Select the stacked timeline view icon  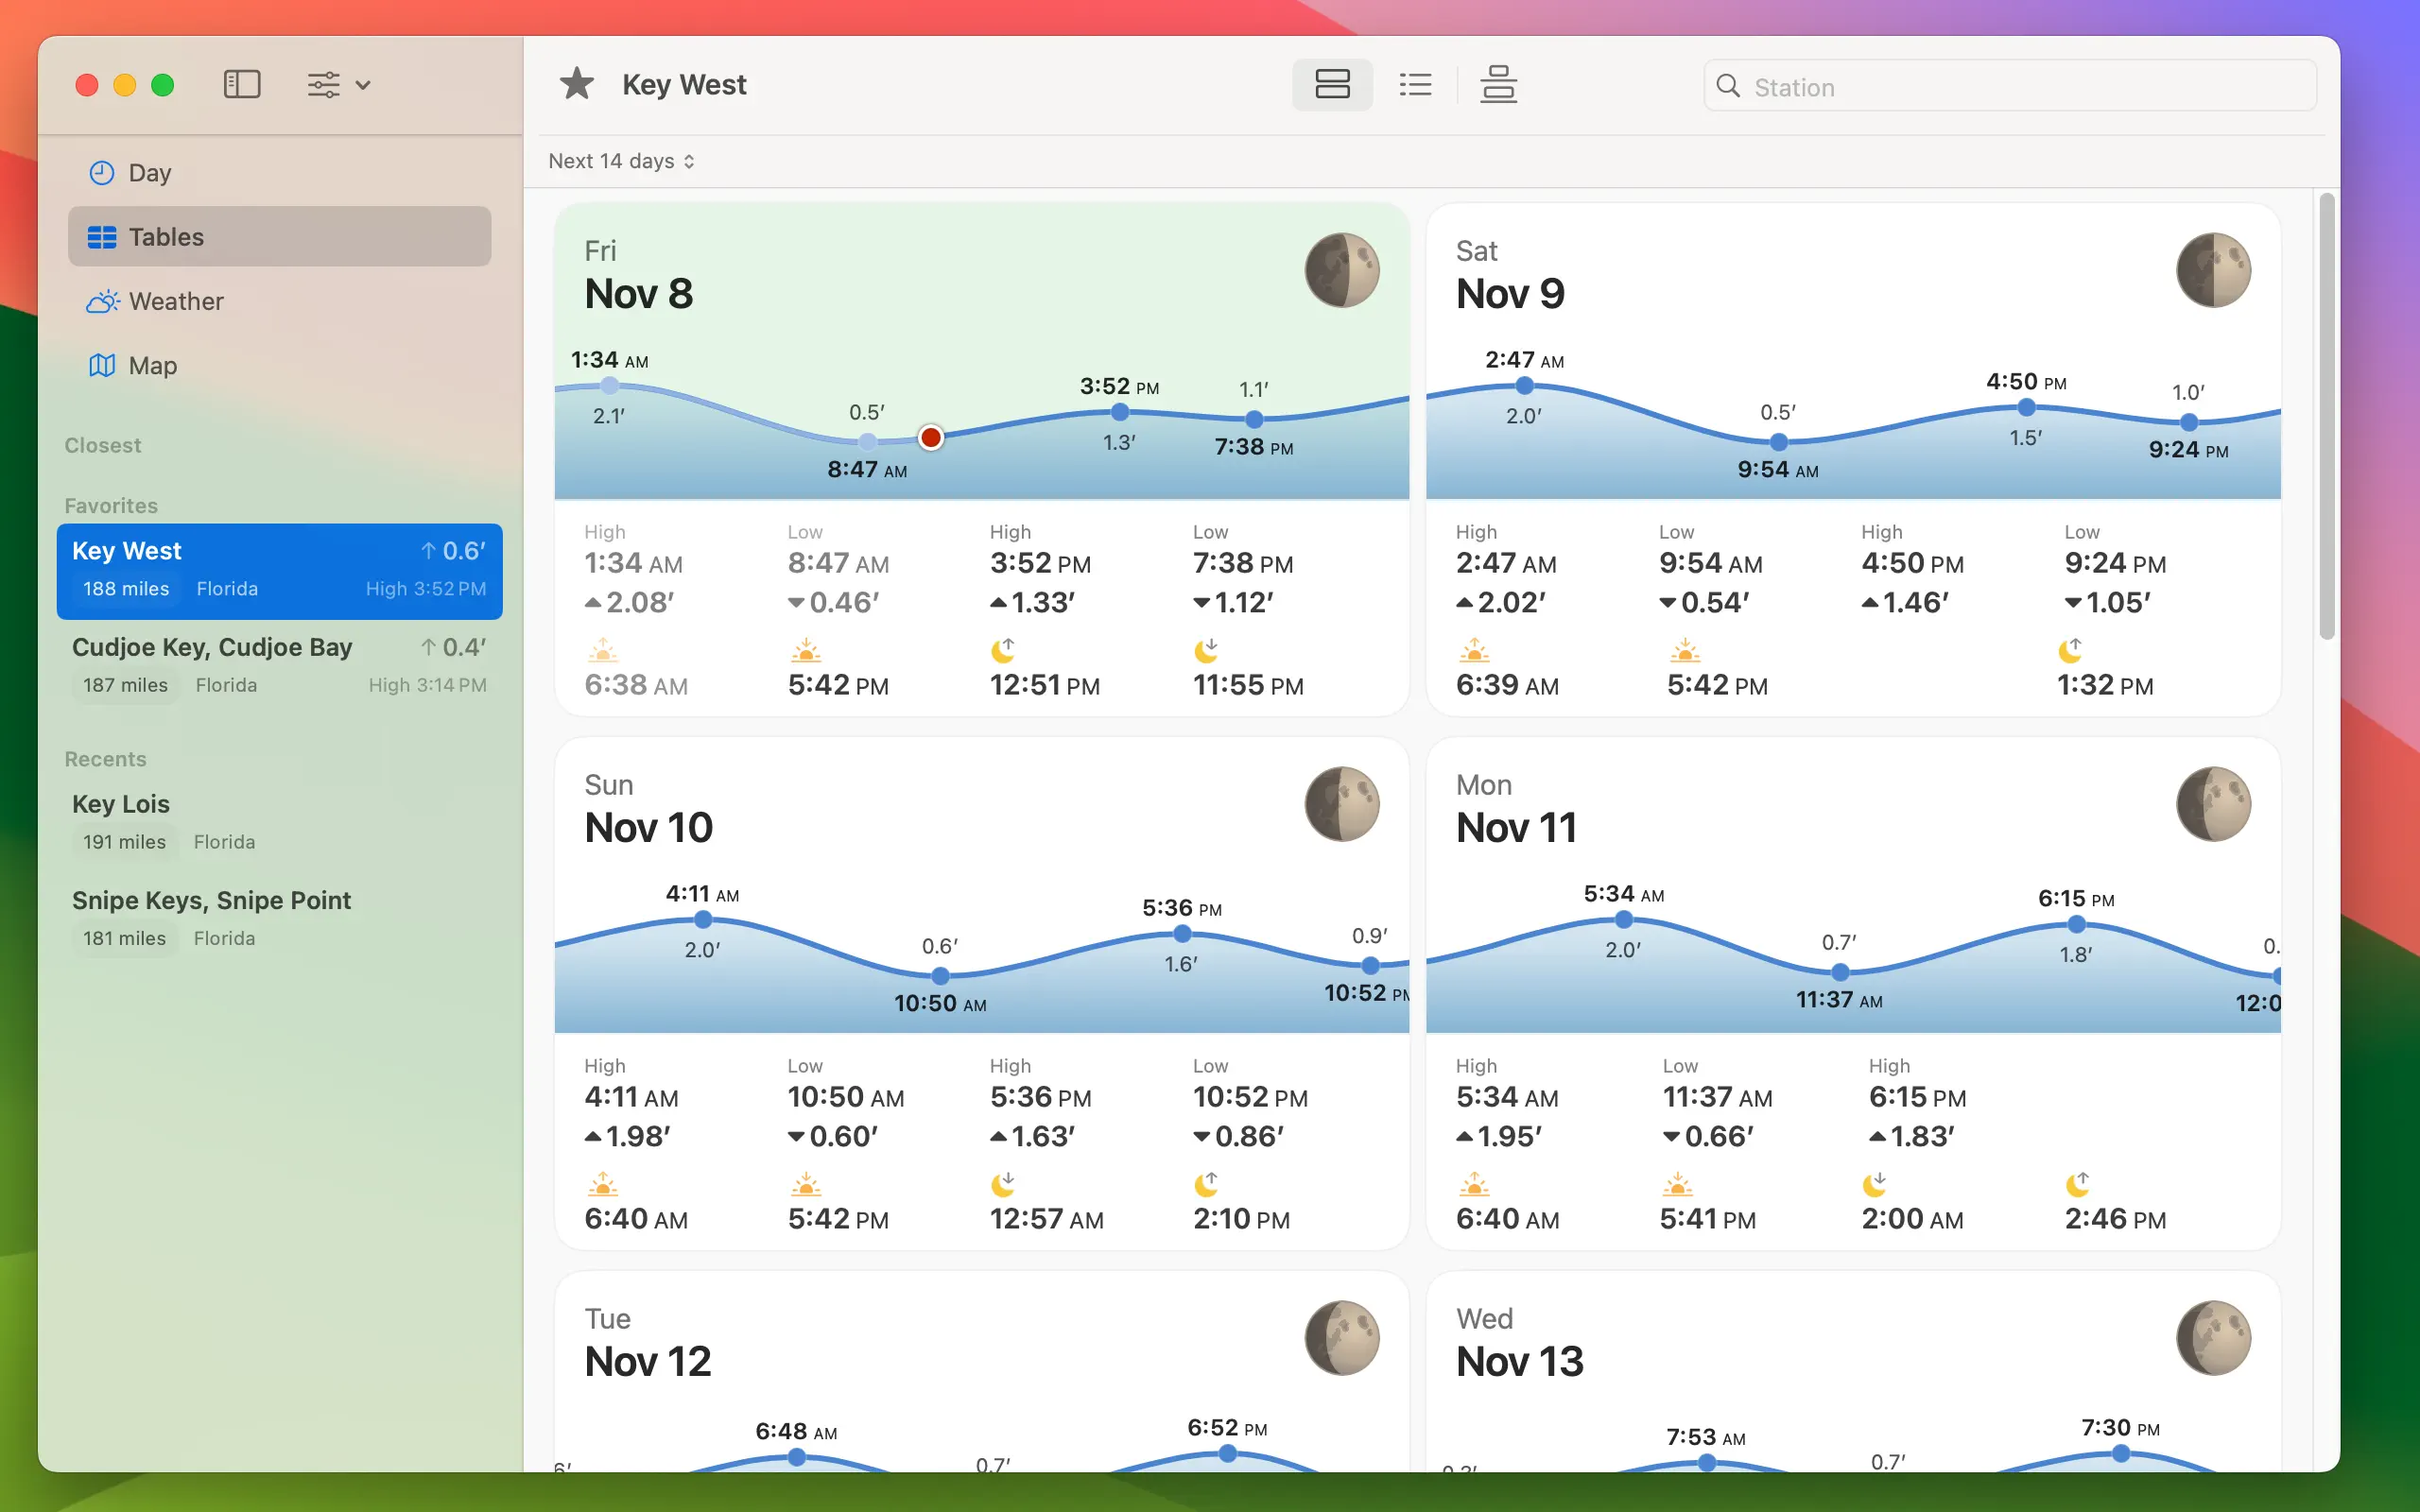[x=1498, y=85]
